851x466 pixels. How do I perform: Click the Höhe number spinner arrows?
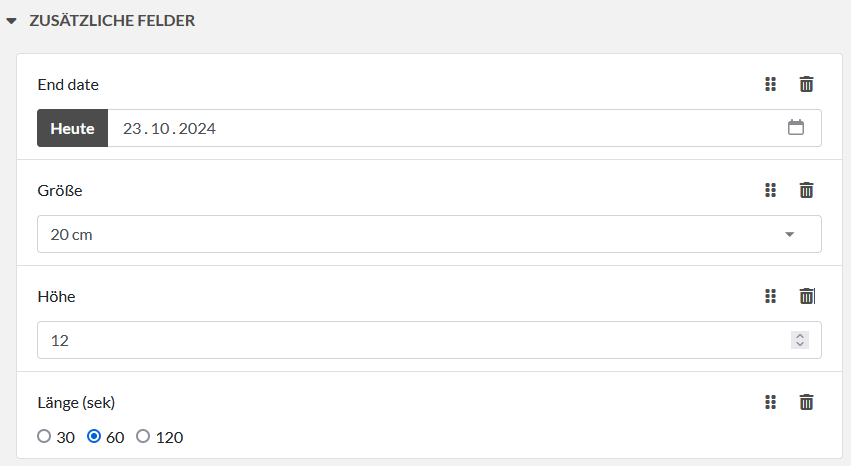coord(799,340)
